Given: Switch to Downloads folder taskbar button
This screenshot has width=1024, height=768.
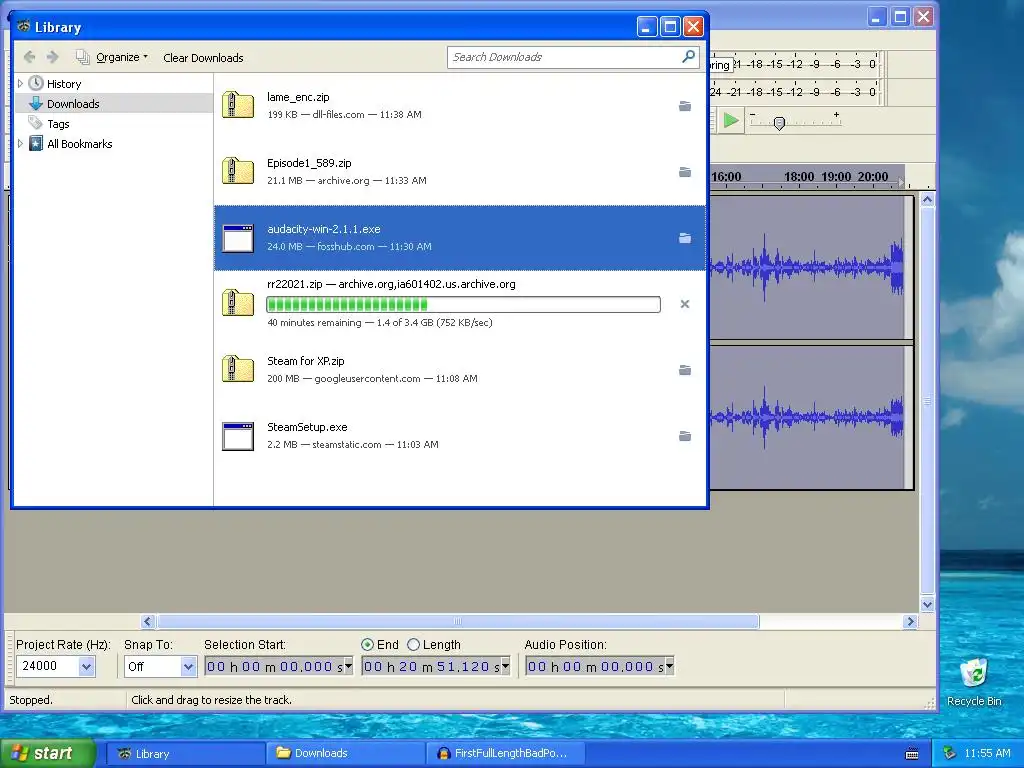Looking at the screenshot, I should tap(345, 754).
